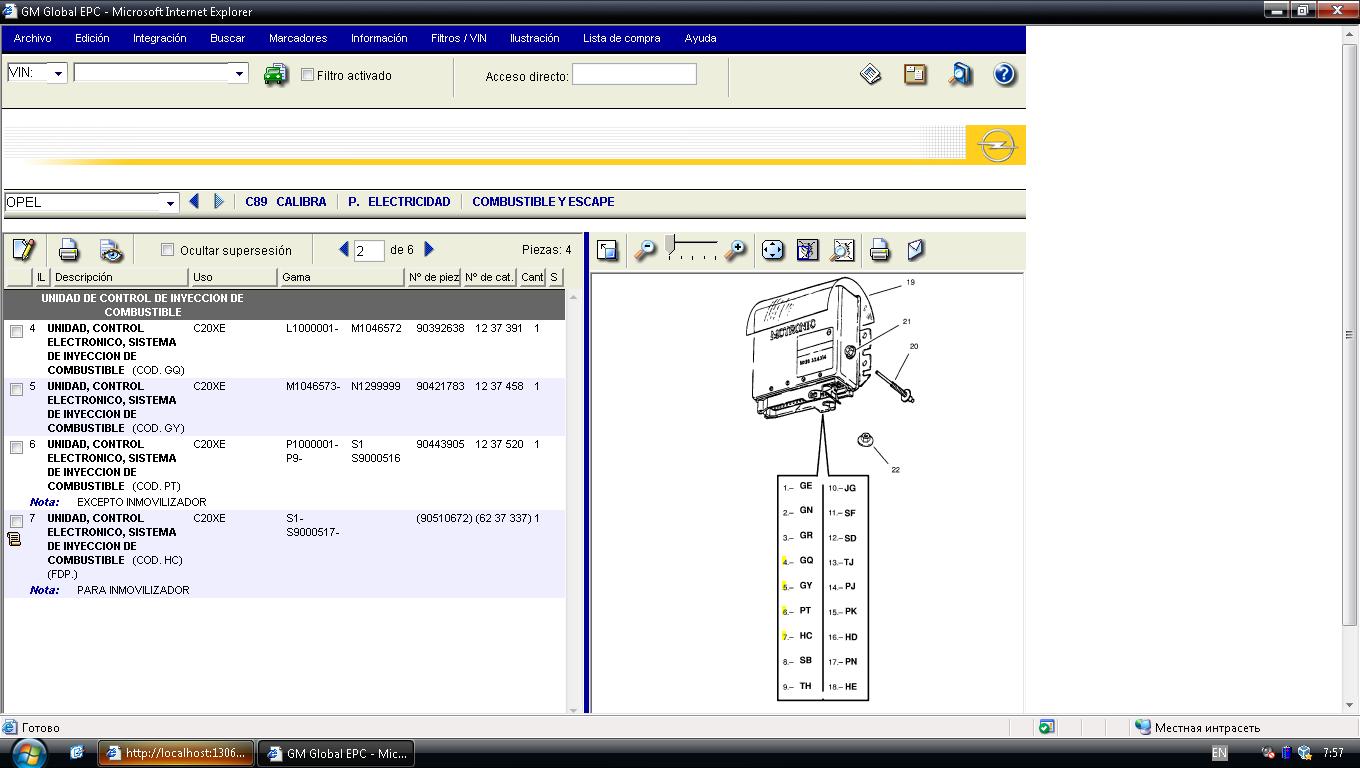The height and width of the screenshot is (768, 1360).
Task: Click the detach illustration window icon
Action: pos(607,250)
